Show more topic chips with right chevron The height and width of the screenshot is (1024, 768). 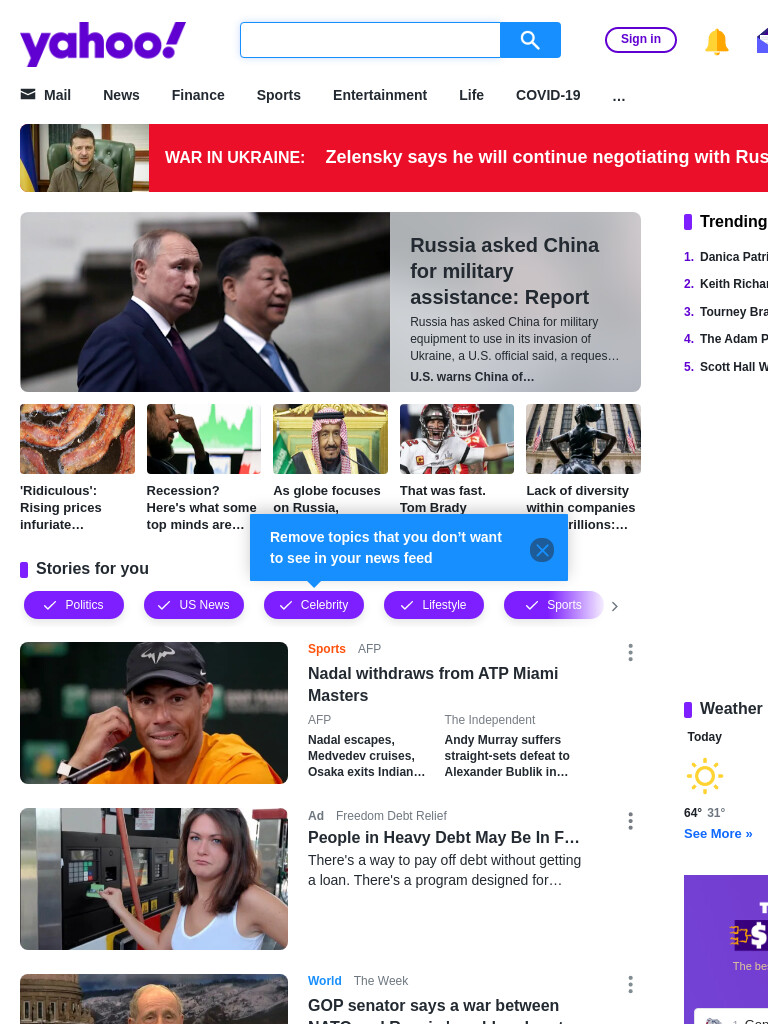pyautogui.click(x=615, y=606)
